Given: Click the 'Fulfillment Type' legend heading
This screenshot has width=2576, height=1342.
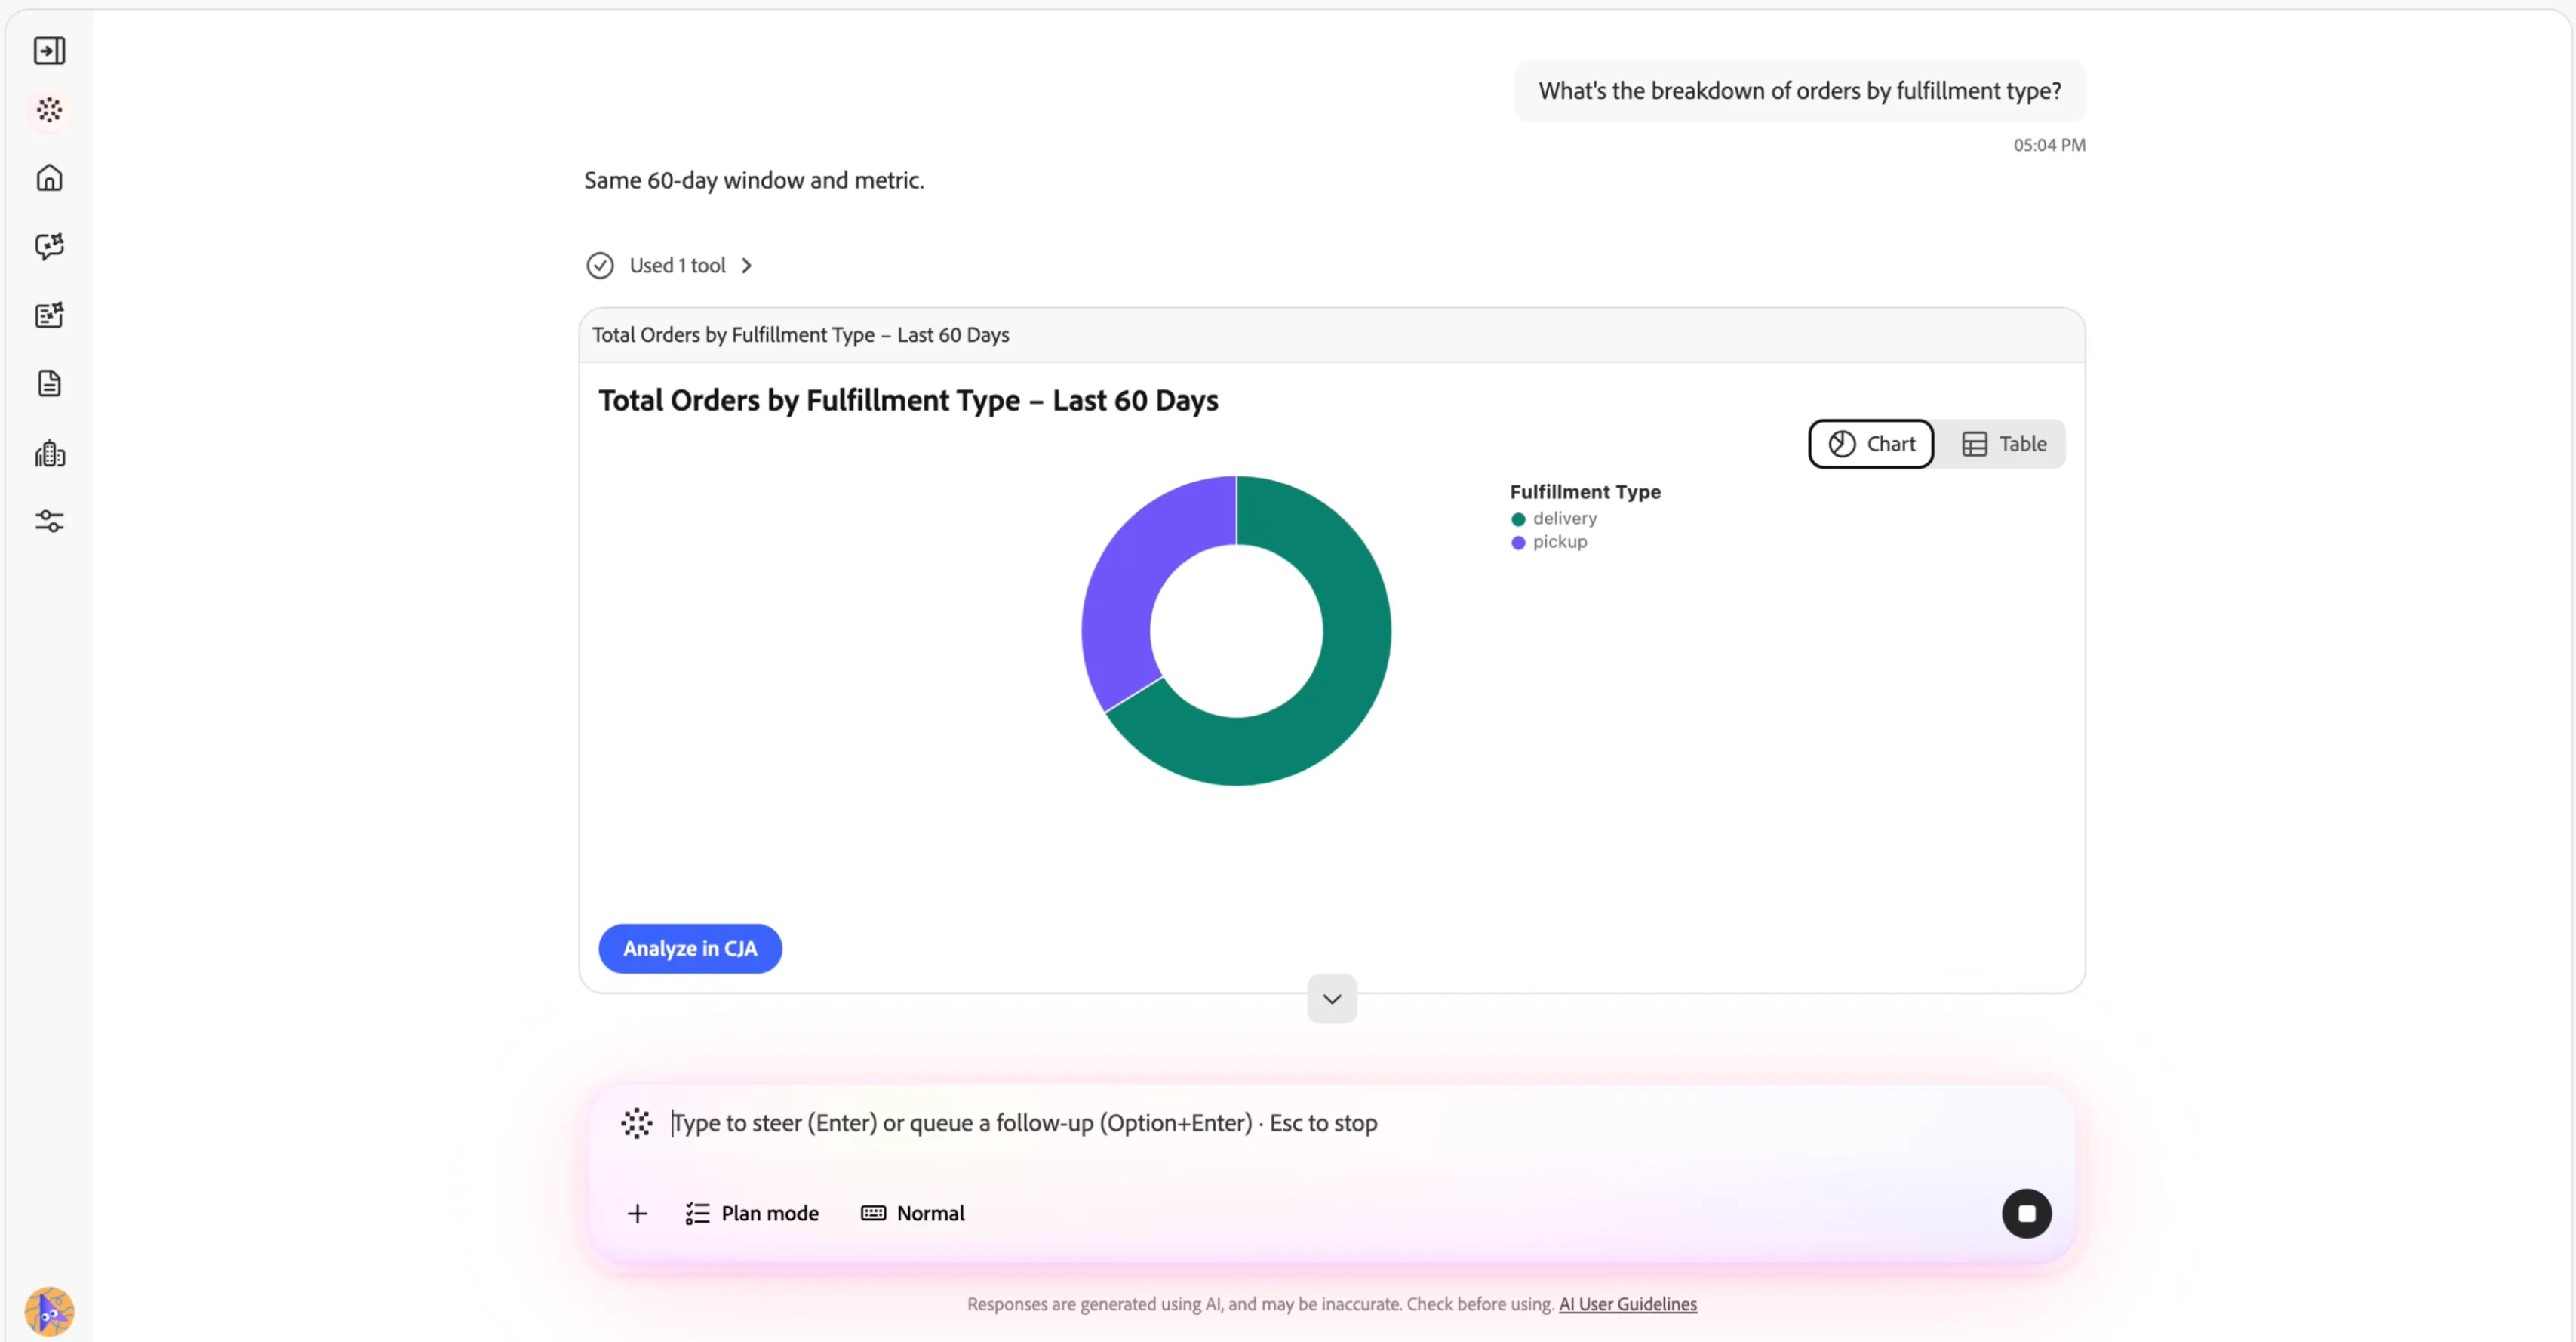Looking at the screenshot, I should pos(1585,492).
